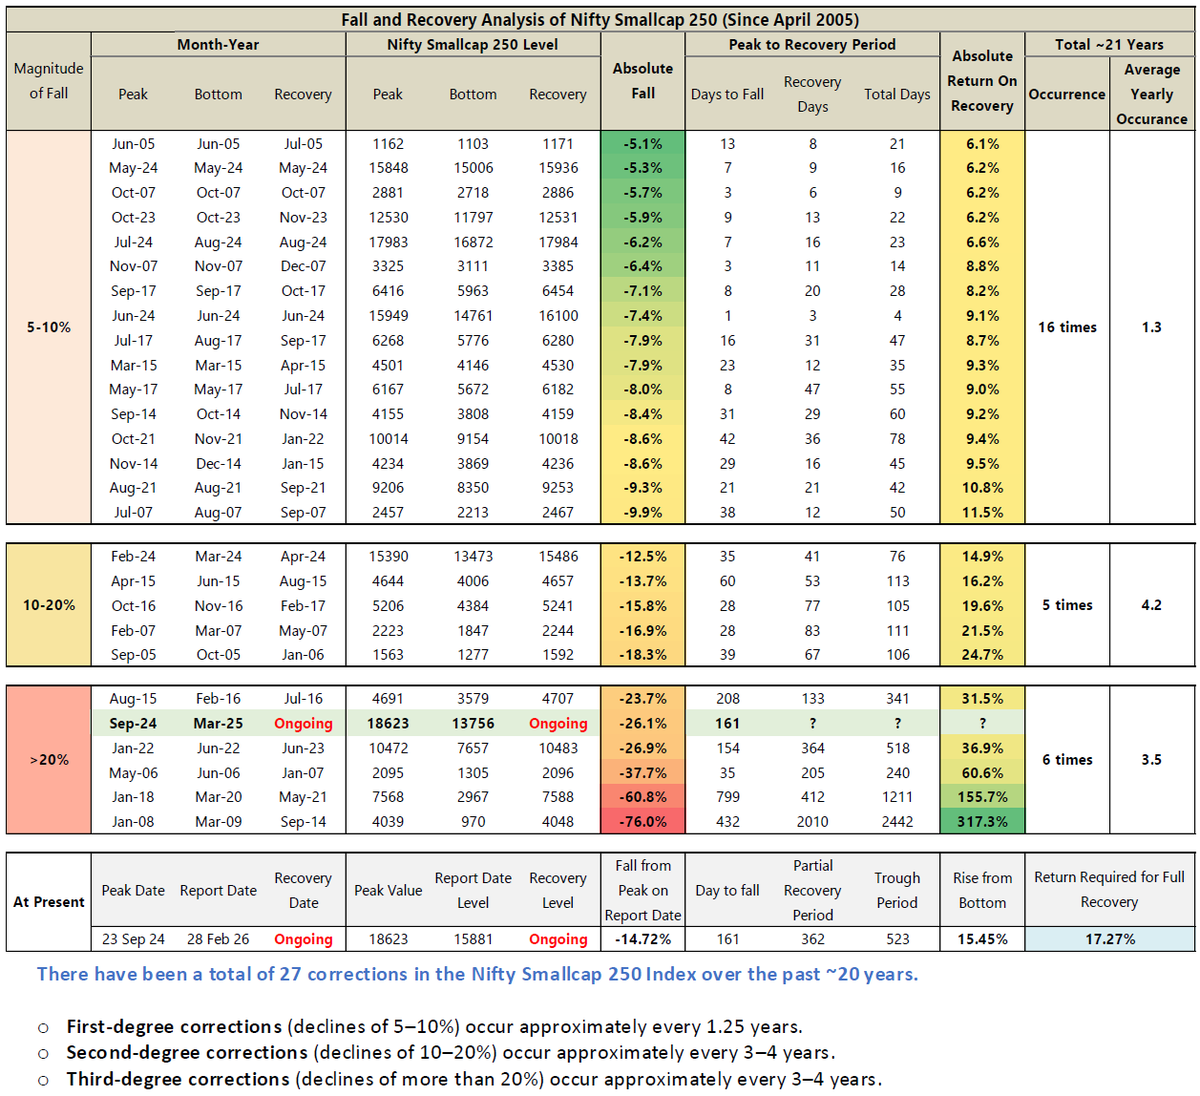The height and width of the screenshot is (1096, 1200).
Task: Select the '317.3%' return on recovery cell
Action: tap(982, 822)
